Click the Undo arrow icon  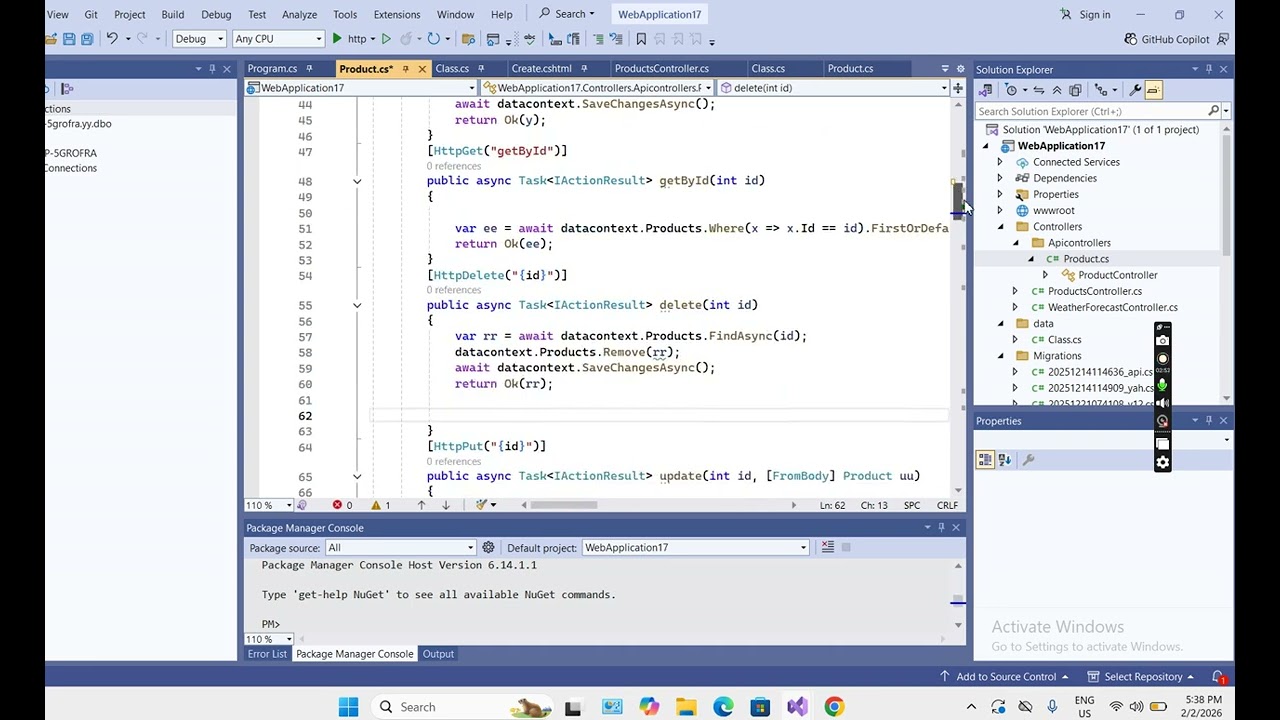click(x=112, y=39)
